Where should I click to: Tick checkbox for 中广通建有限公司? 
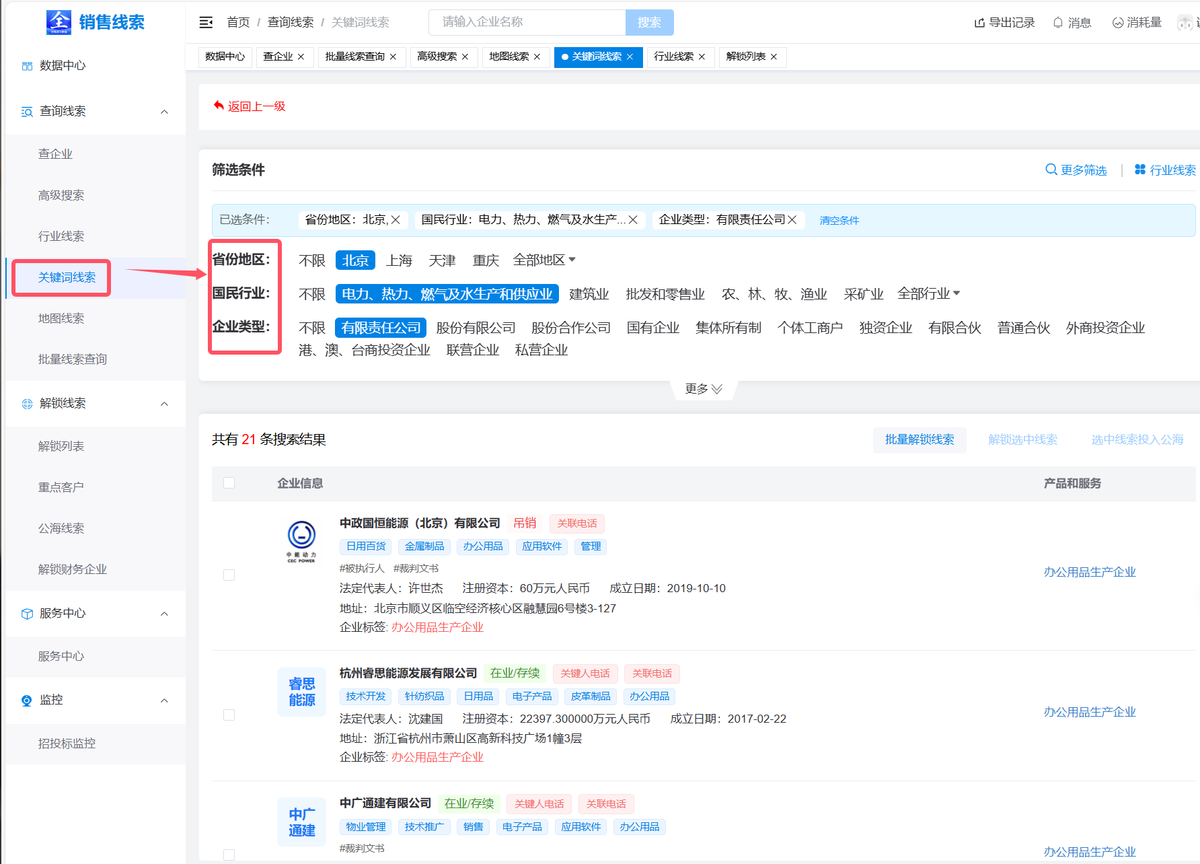coord(229,855)
